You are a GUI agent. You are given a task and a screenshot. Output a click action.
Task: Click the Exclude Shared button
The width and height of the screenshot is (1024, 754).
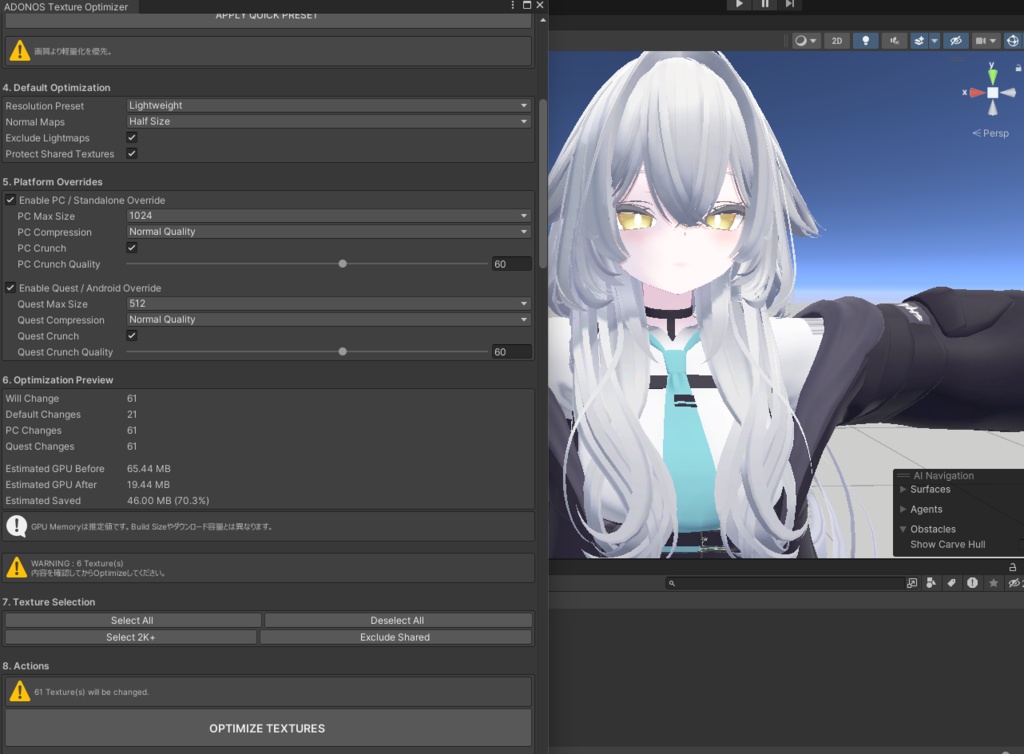(x=396, y=637)
